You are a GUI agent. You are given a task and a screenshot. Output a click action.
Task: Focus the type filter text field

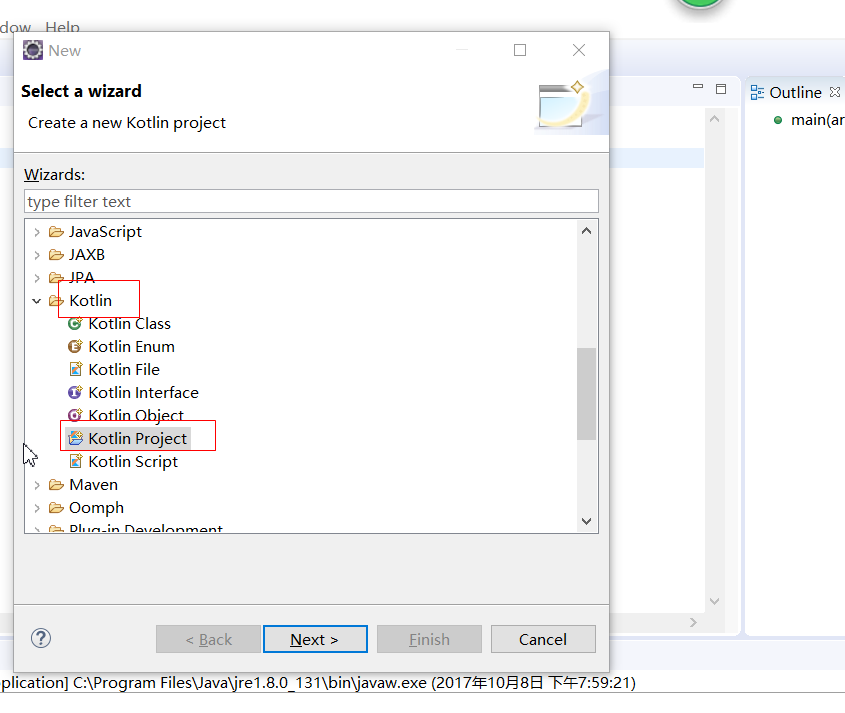click(311, 201)
